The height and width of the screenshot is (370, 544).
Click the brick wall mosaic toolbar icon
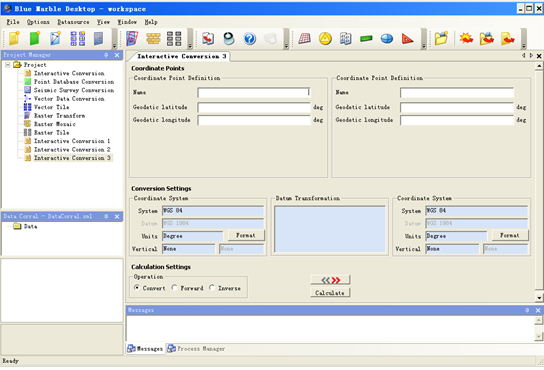coord(153,39)
